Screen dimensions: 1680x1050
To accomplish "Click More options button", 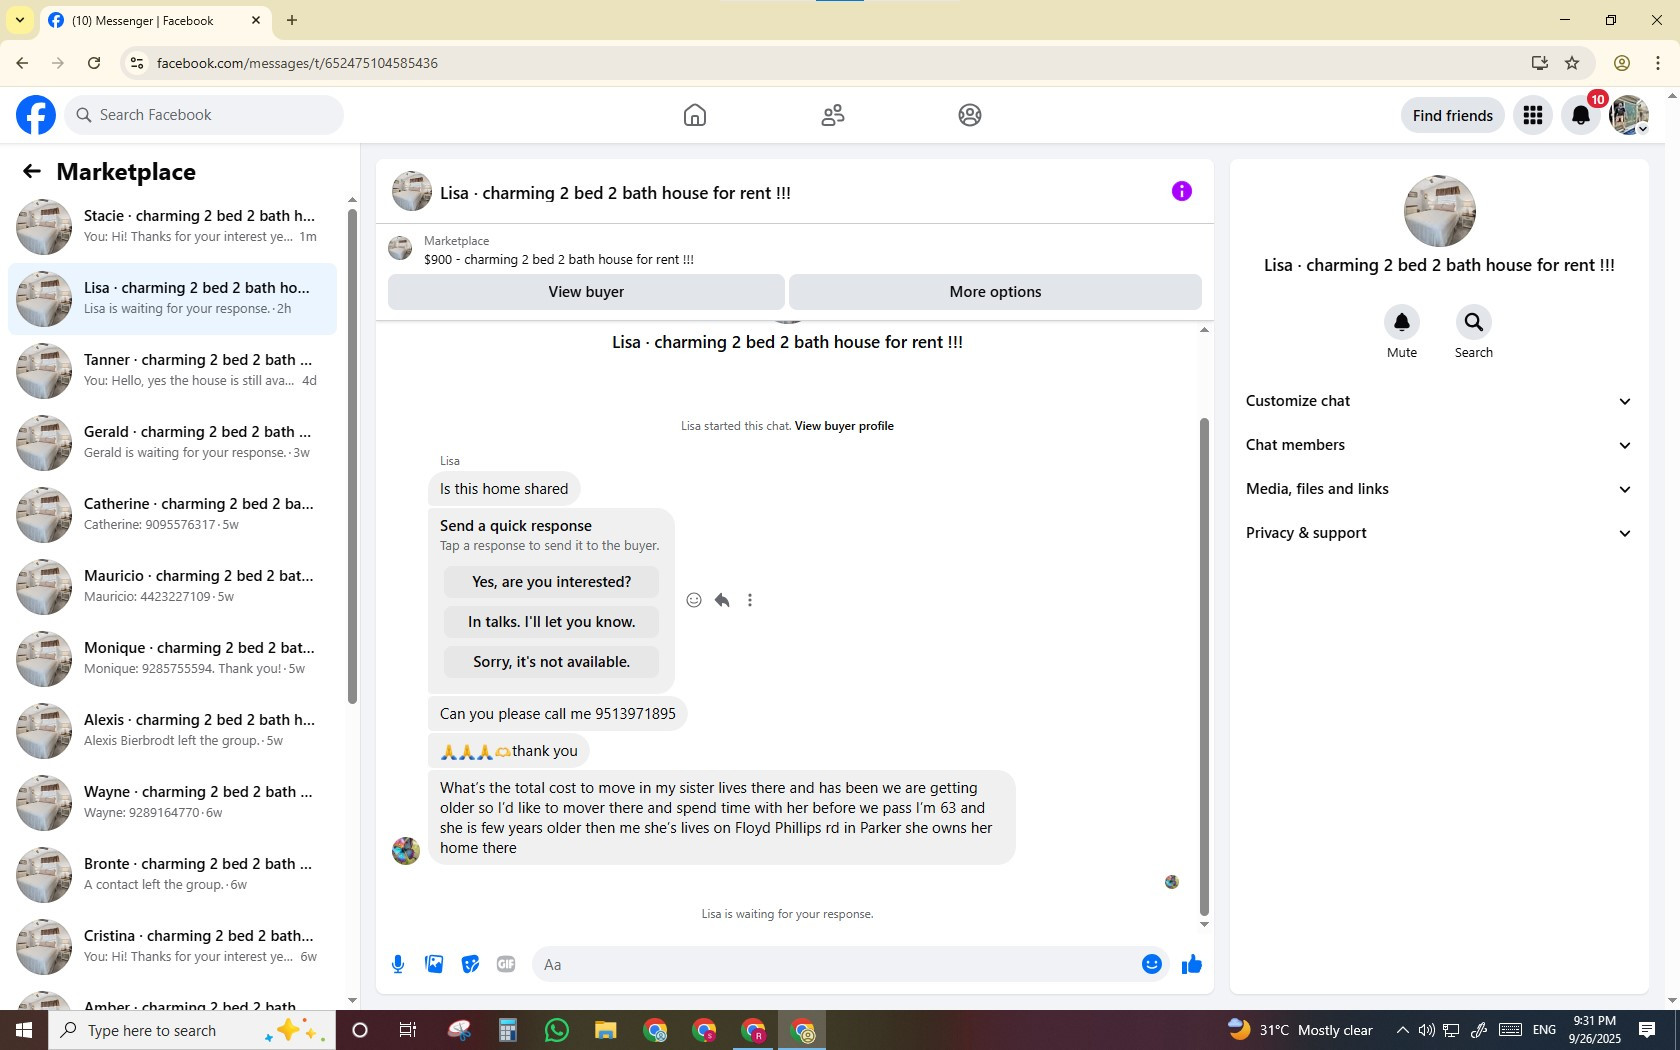I will 995,292.
